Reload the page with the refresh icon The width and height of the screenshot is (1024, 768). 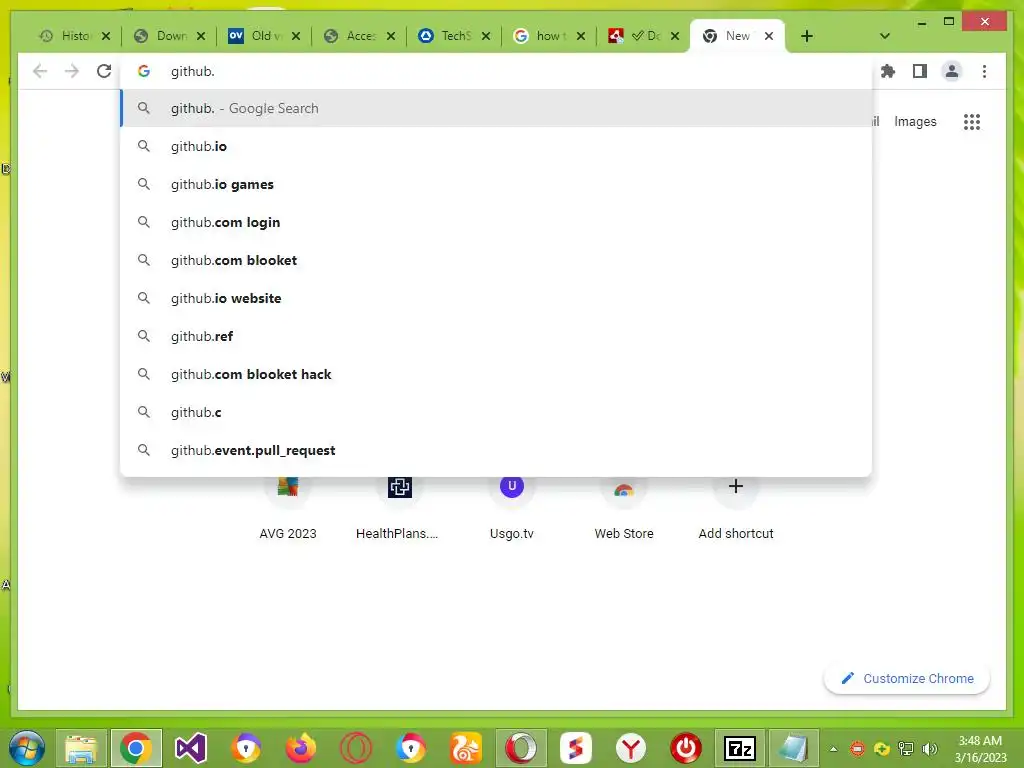(104, 71)
